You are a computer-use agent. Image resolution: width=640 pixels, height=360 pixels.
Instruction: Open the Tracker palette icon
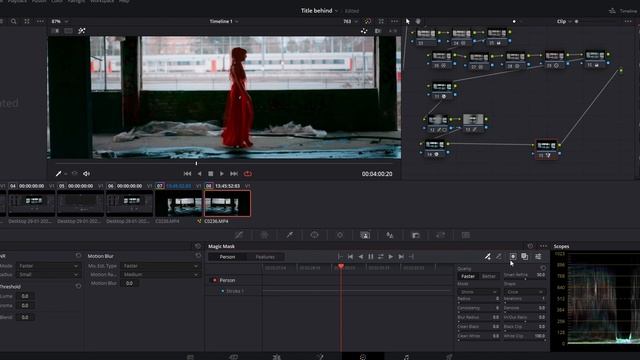click(340, 235)
